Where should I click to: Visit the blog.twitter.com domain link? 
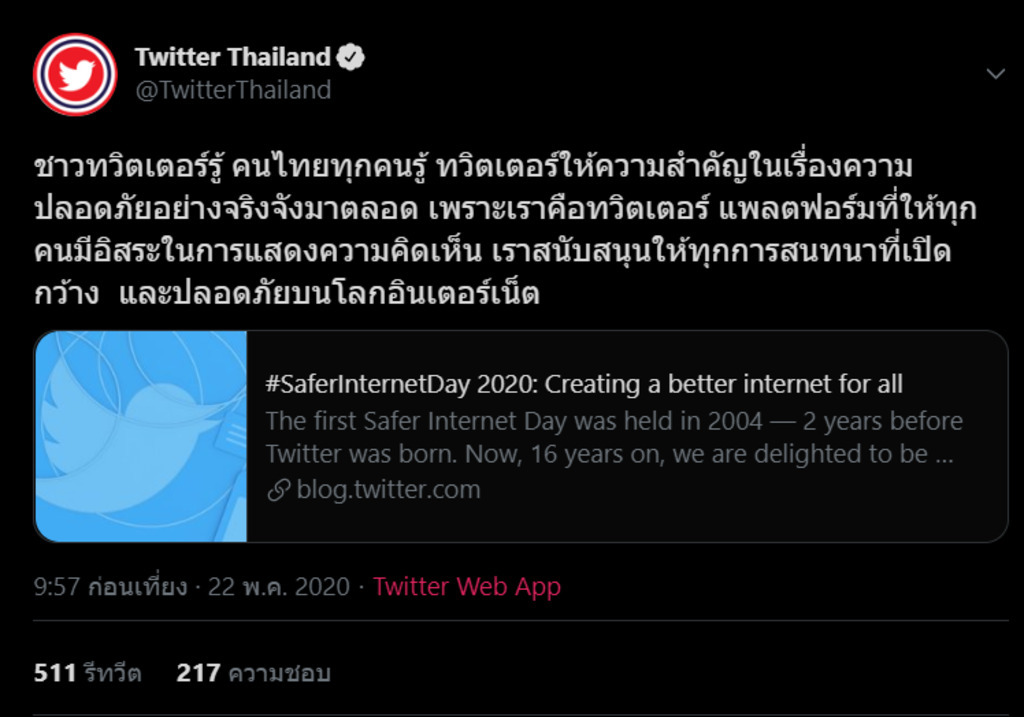pyautogui.click(x=388, y=490)
